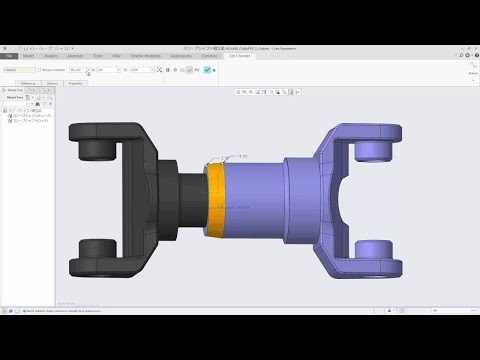This screenshot has width=480, height=360.
Task: Click the binoculars find icon in model tree
Action: [x=37, y=104]
